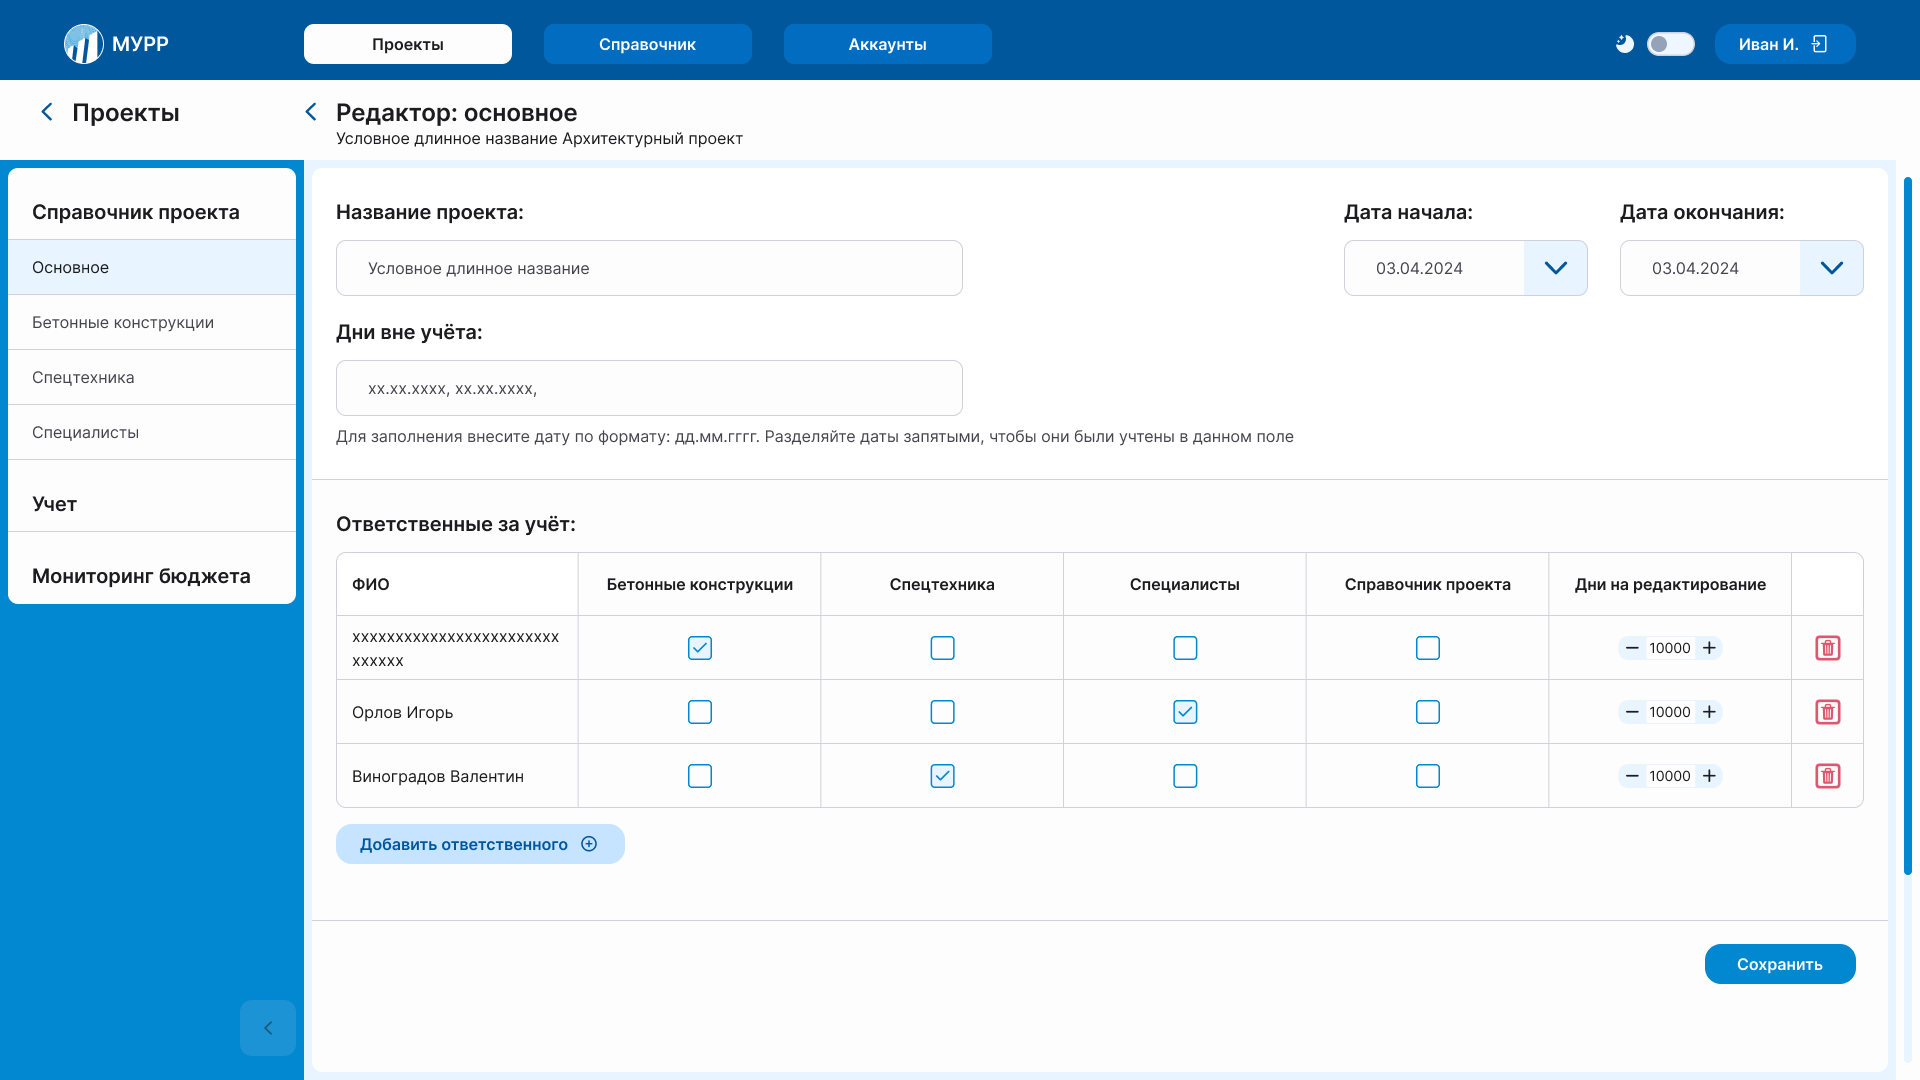Click the Дни вне учёта input field
Screen dimensions: 1920x1080
649,388
